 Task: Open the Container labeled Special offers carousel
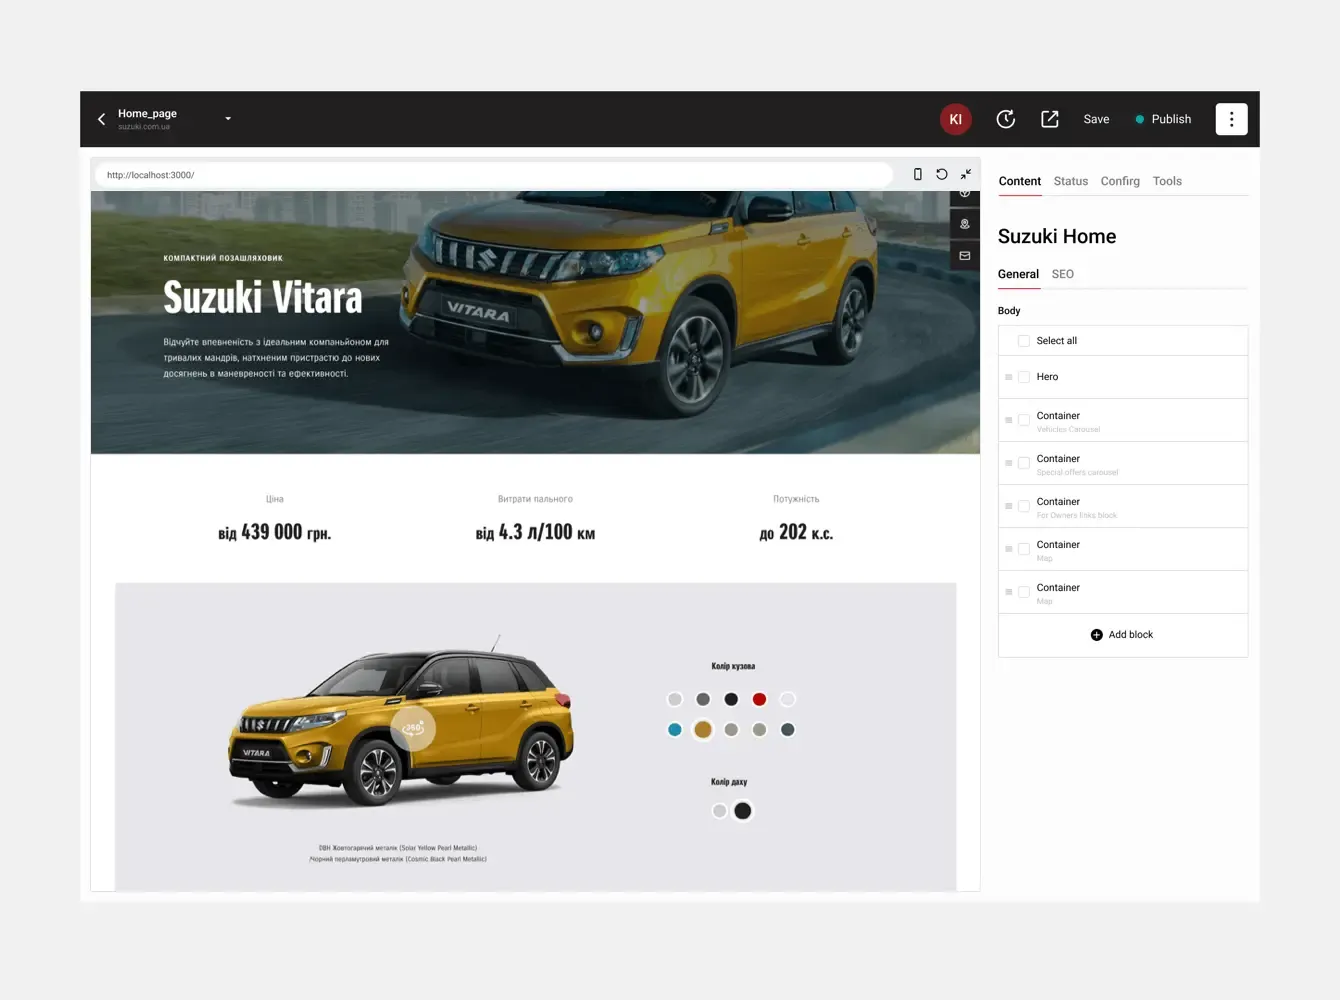tap(1123, 463)
